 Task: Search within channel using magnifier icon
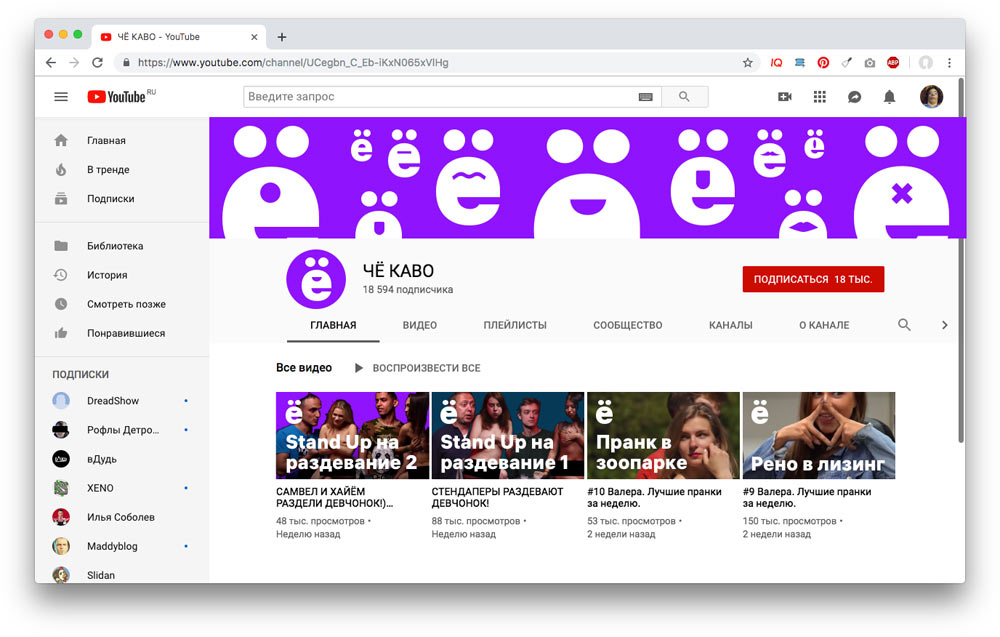[x=904, y=325]
